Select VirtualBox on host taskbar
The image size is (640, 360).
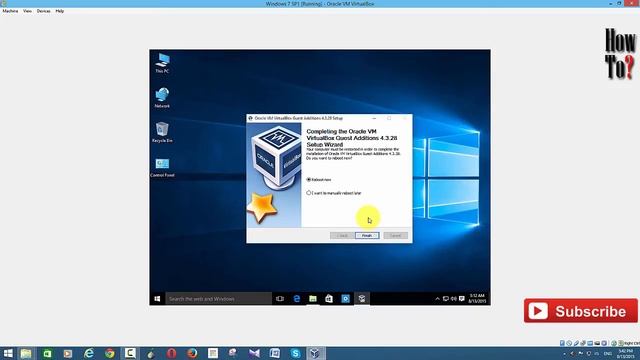(315, 353)
